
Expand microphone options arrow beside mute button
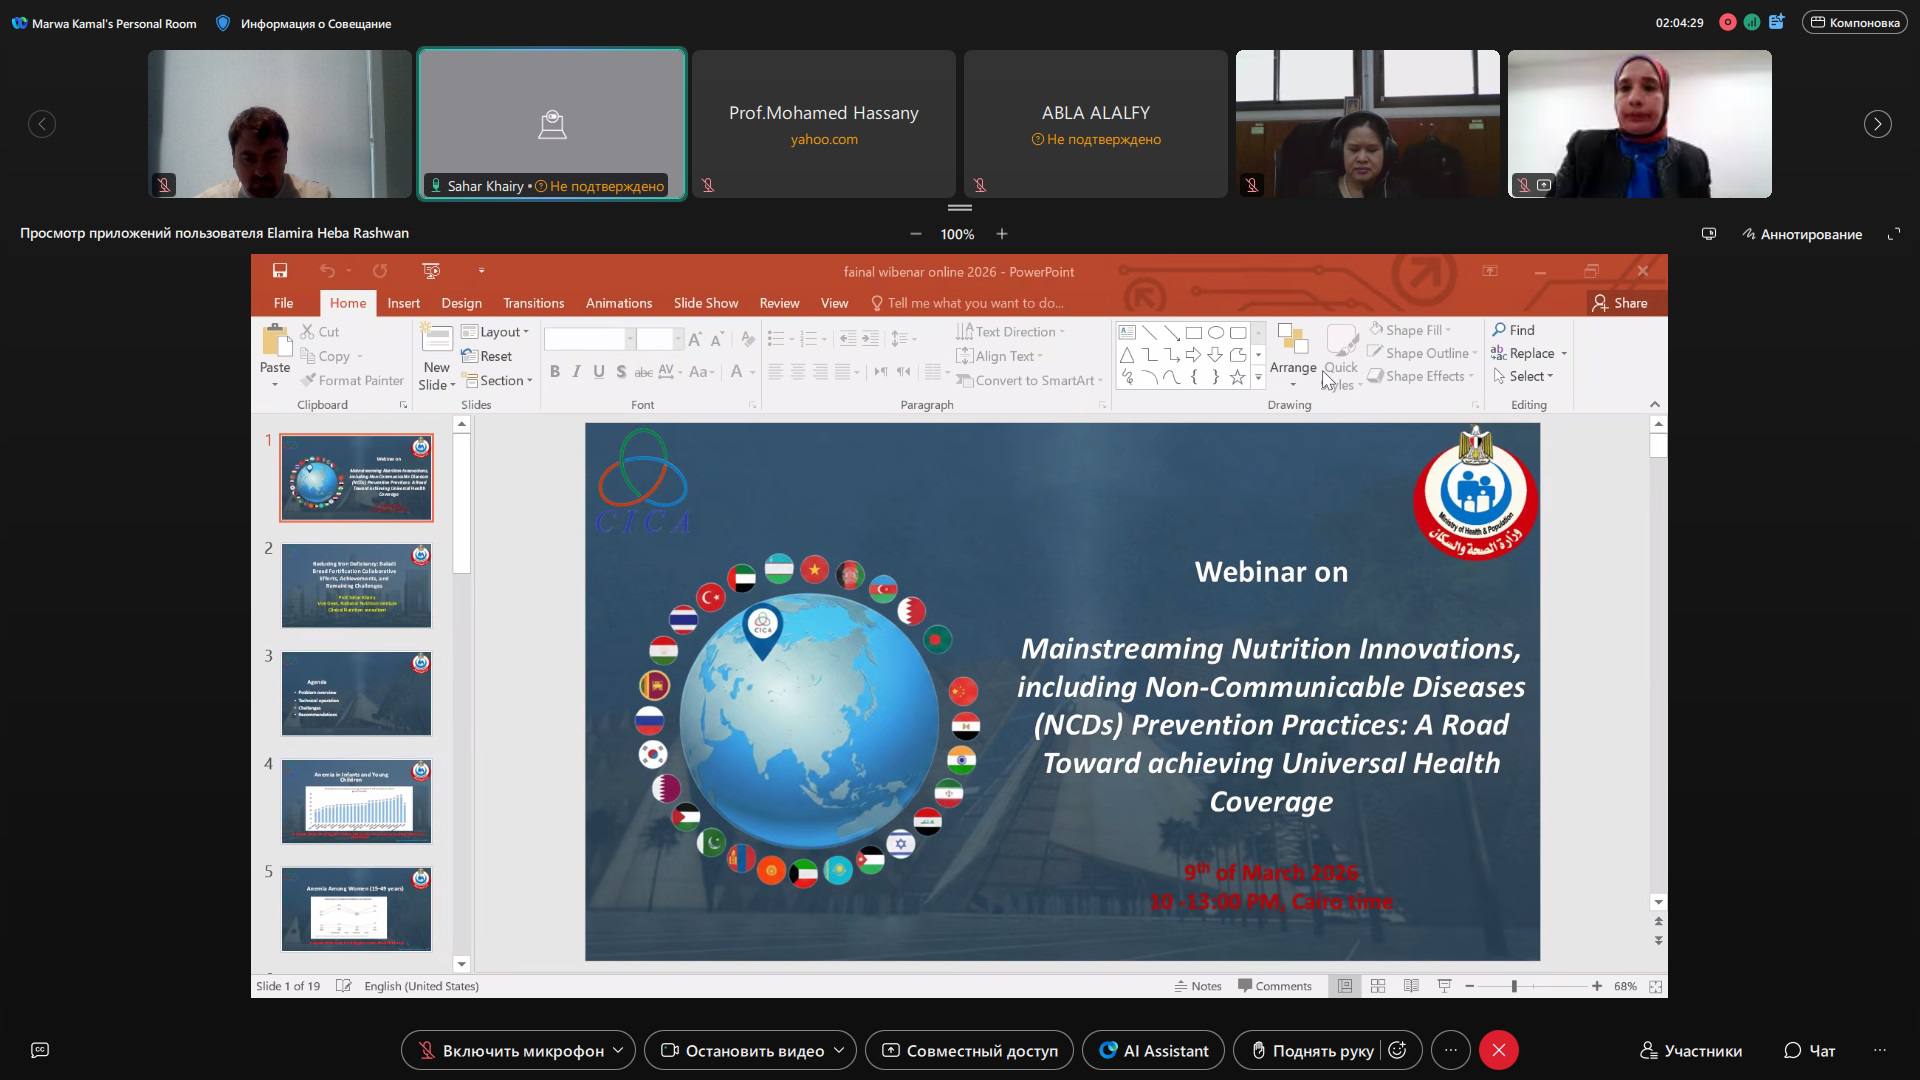coord(619,1050)
